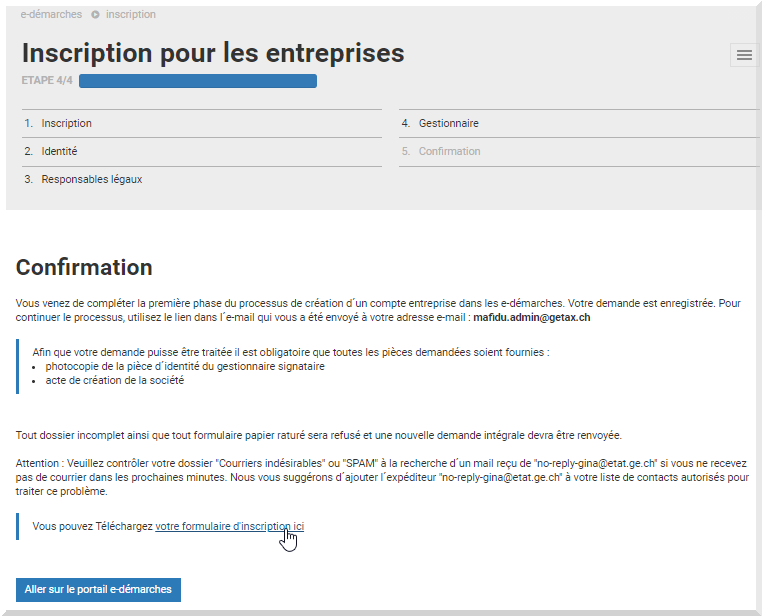Click the Inscription pour les entreprises title
Viewport: 762px width, 616px height.
click(213, 52)
